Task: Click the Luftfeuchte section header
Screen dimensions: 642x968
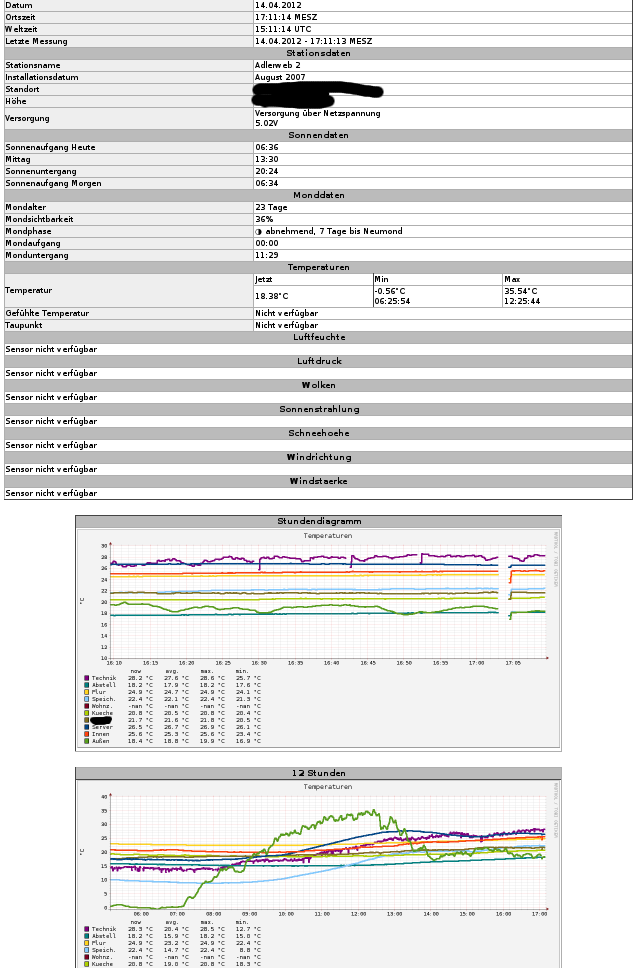Action: click(319, 337)
